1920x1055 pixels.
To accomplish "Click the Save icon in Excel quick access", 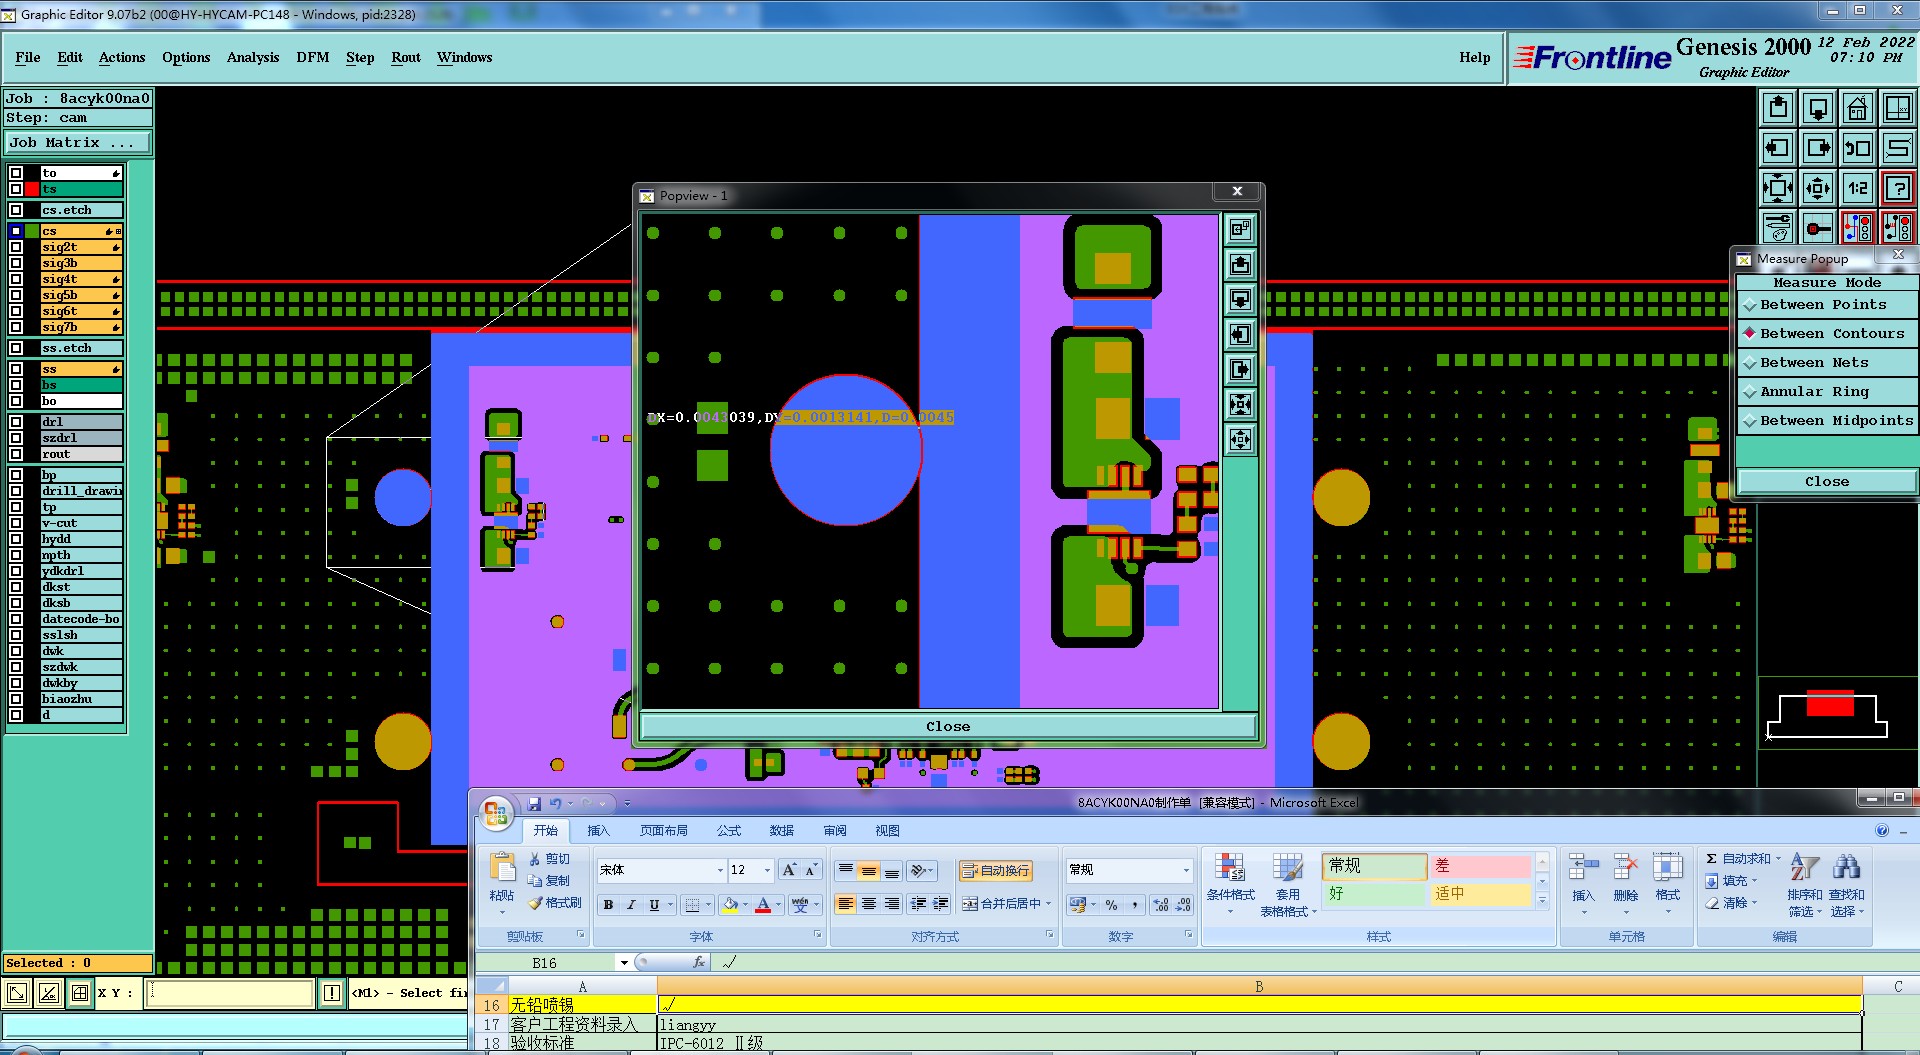I will (534, 803).
